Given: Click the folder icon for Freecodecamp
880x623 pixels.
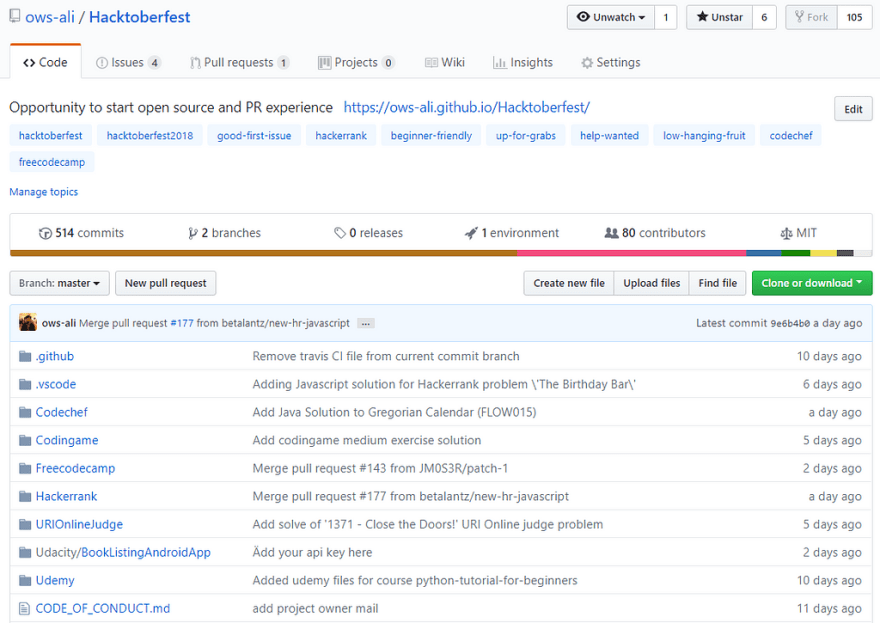Looking at the screenshot, I should click(25, 469).
